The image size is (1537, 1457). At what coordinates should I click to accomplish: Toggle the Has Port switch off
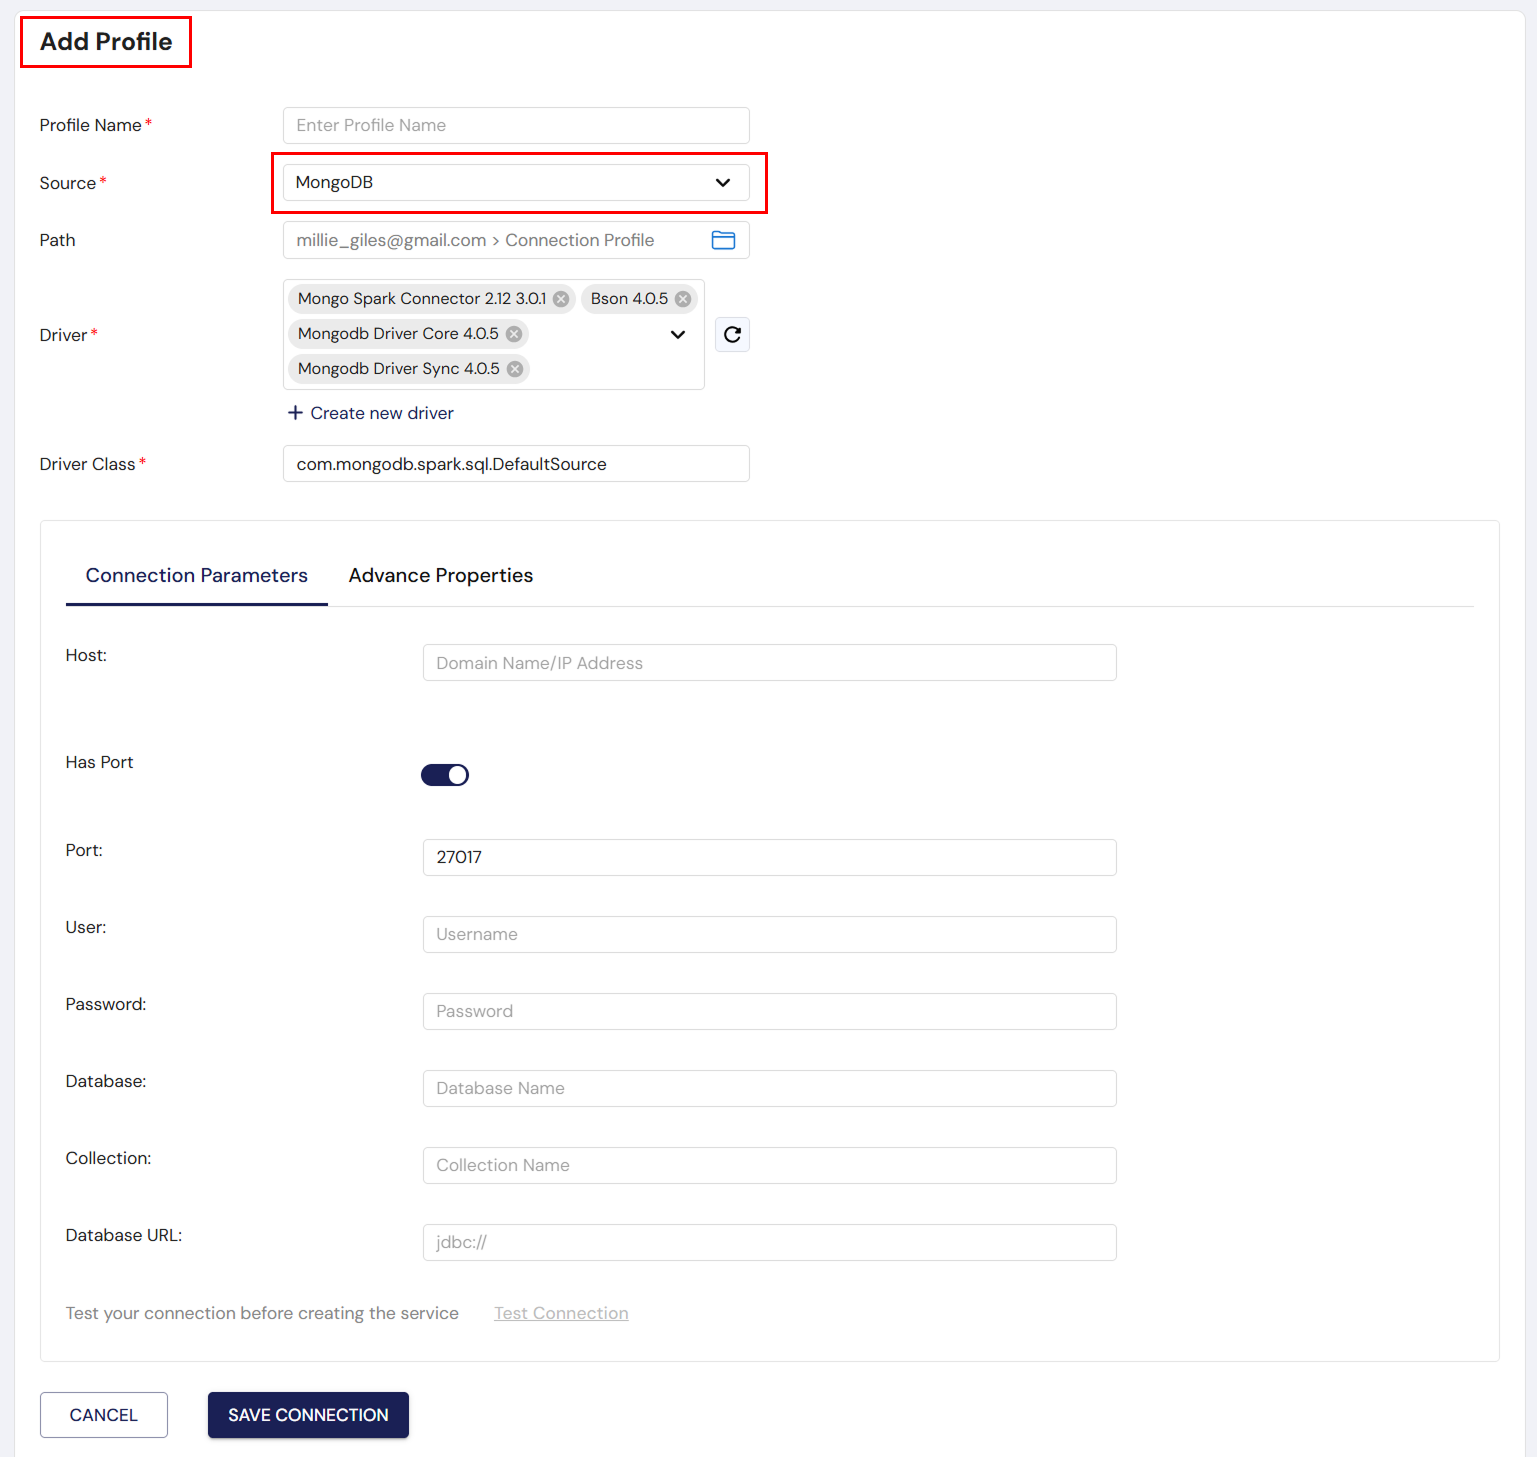point(445,775)
